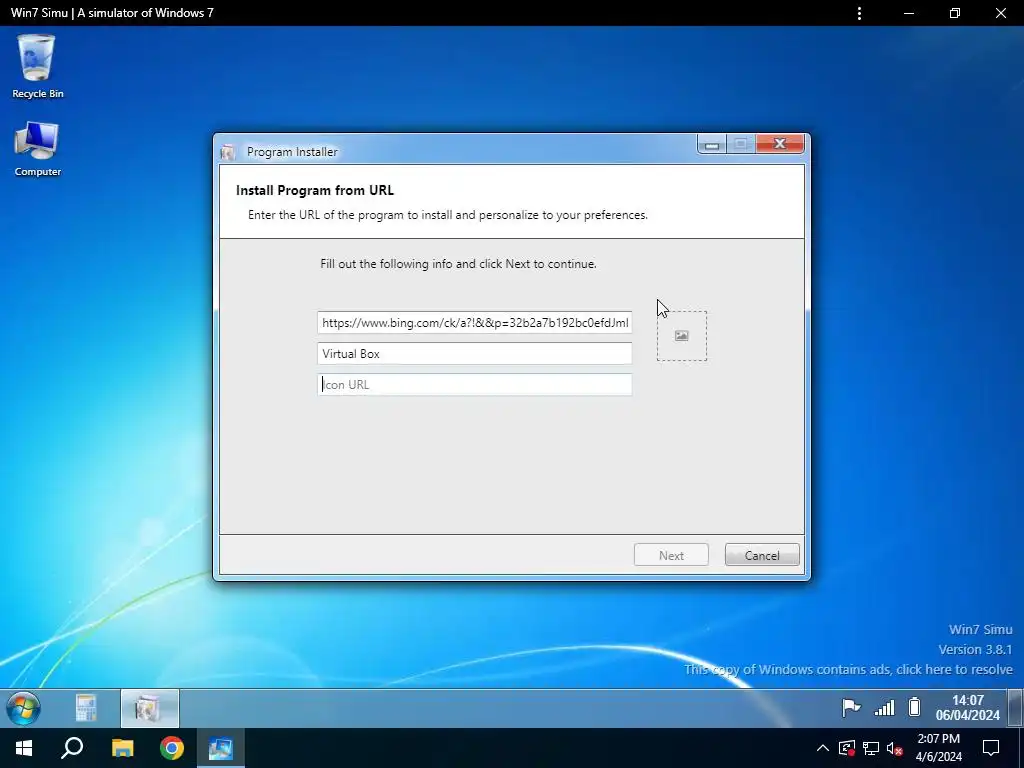Click the Next button in Program Installer
The width and height of the screenshot is (1024, 768).
(x=671, y=555)
